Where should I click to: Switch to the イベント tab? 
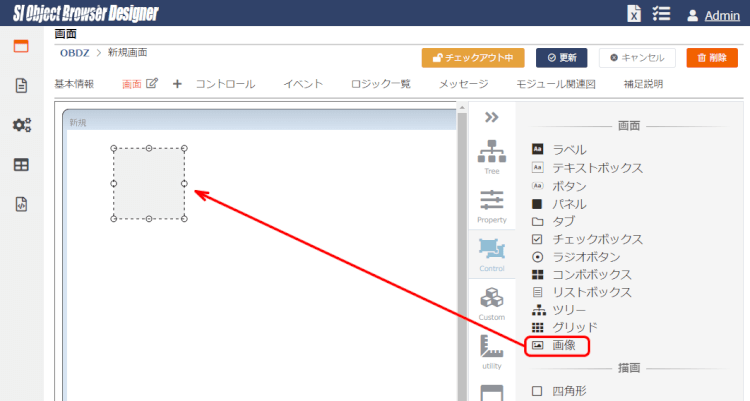(303, 84)
